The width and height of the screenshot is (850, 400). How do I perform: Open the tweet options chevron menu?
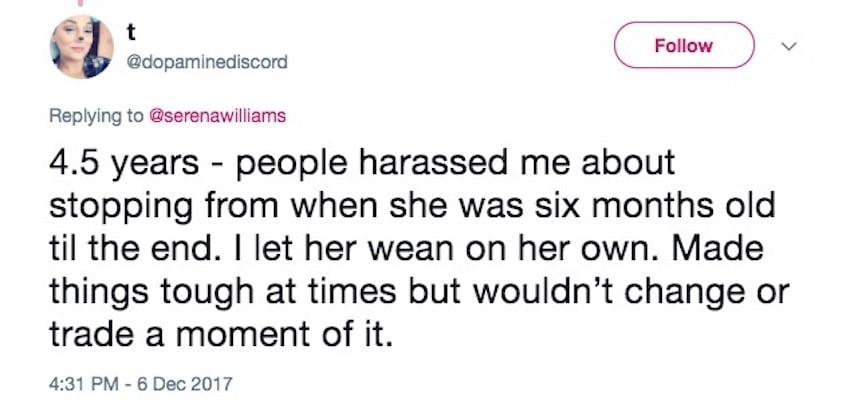[789, 48]
